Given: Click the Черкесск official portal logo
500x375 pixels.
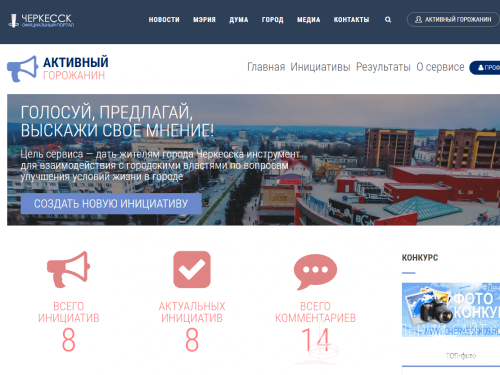Looking at the screenshot, I should pyautogui.click(x=41, y=20).
